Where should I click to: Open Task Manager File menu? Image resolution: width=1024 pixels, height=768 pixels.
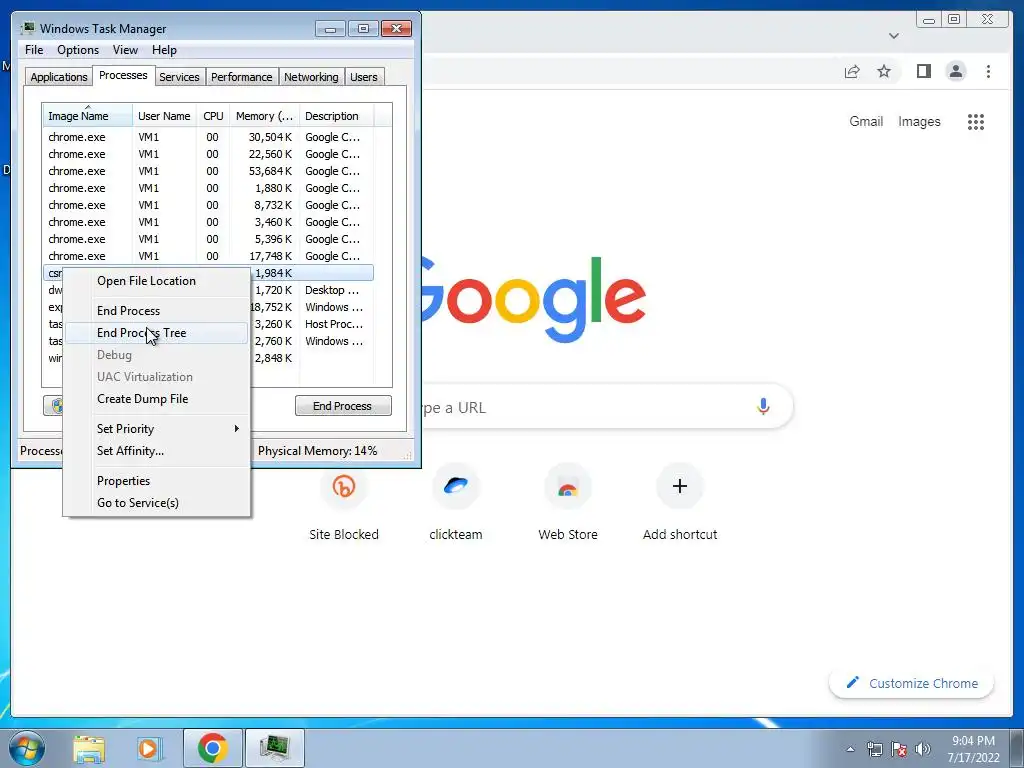coord(34,50)
